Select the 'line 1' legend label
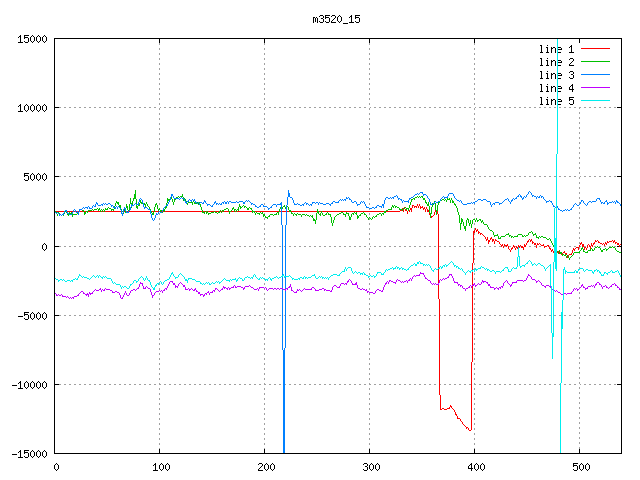 tap(557, 48)
